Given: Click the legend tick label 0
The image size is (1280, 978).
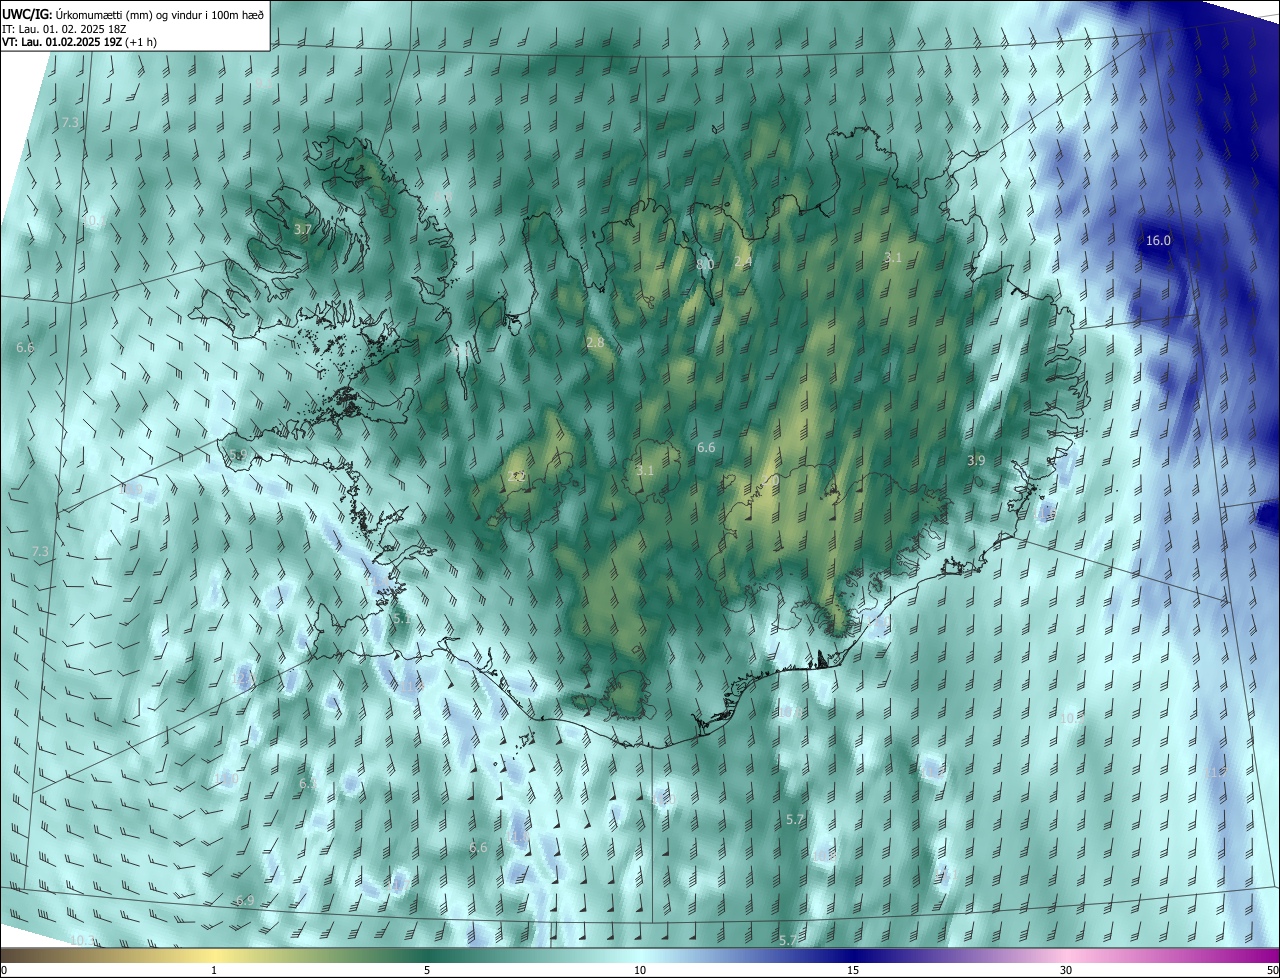Looking at the screenshot, I should coord(4,971).
